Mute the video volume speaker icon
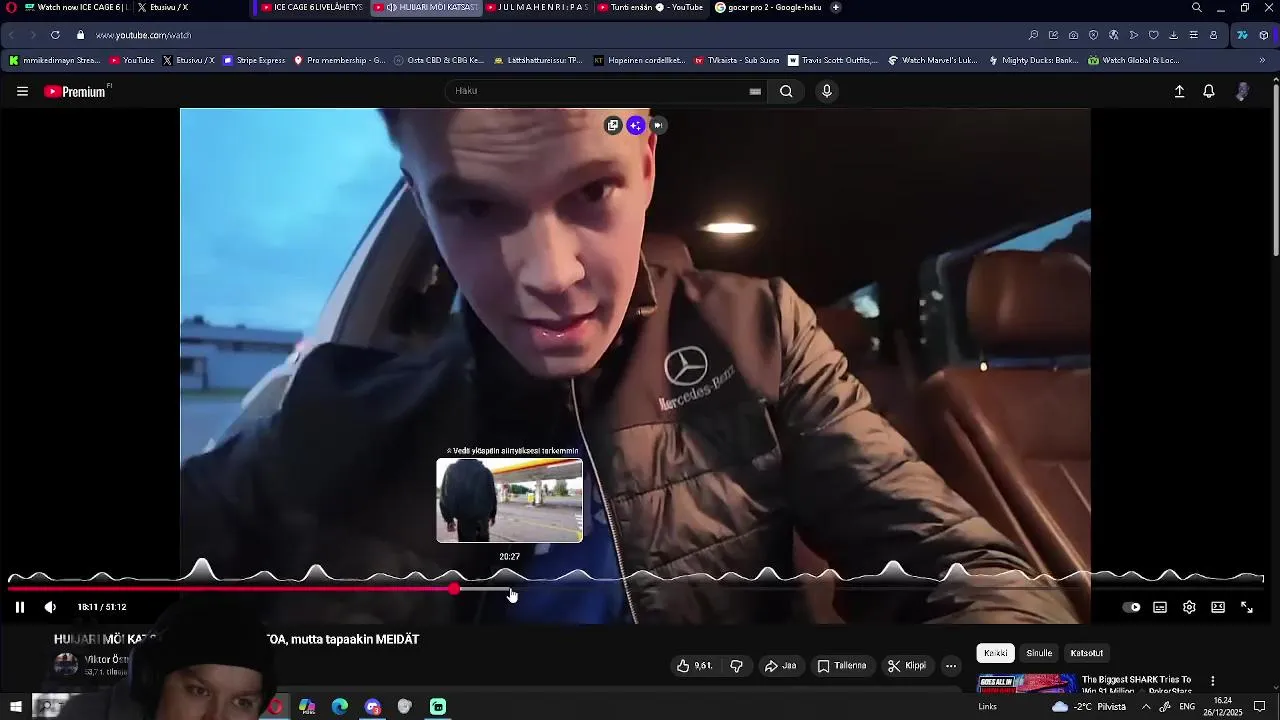Screen dimensions: 1280x720 click(50, 607)
